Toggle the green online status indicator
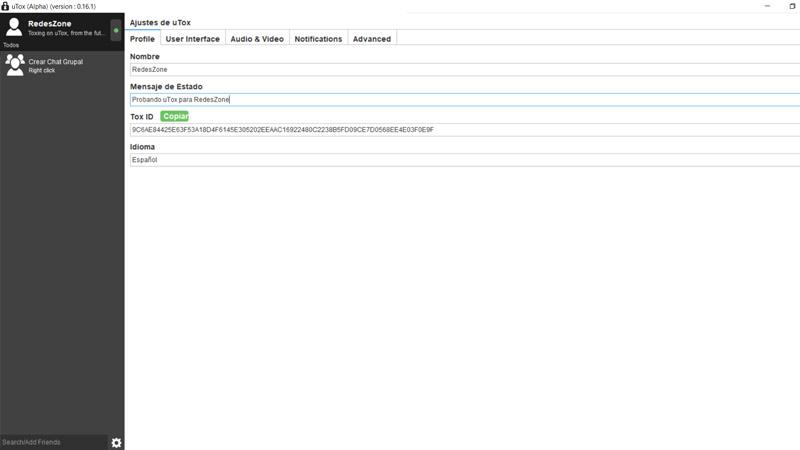This screenshot has width=800, height=450. coord(116,30)
